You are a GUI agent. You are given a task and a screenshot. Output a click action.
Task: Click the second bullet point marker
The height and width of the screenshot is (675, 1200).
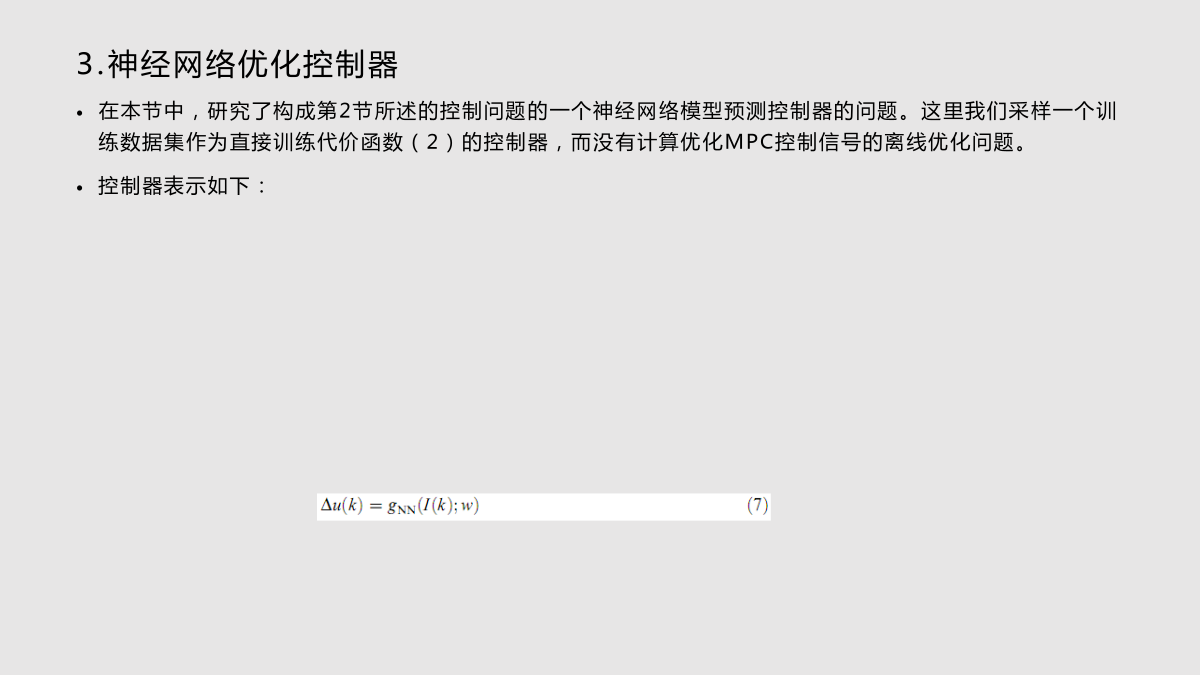80,188
